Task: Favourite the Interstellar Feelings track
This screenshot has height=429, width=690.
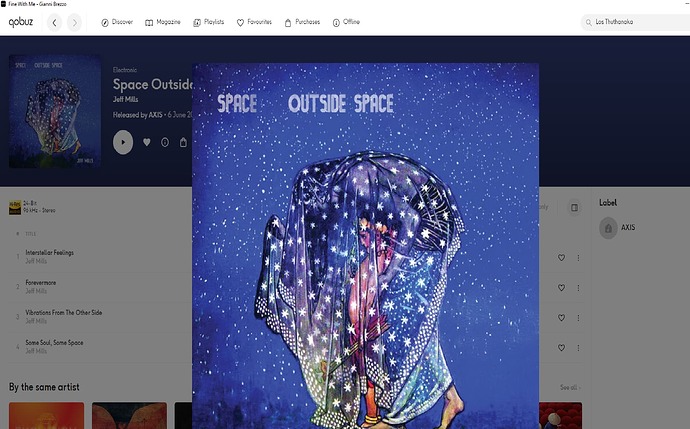Action: [561, 258]
